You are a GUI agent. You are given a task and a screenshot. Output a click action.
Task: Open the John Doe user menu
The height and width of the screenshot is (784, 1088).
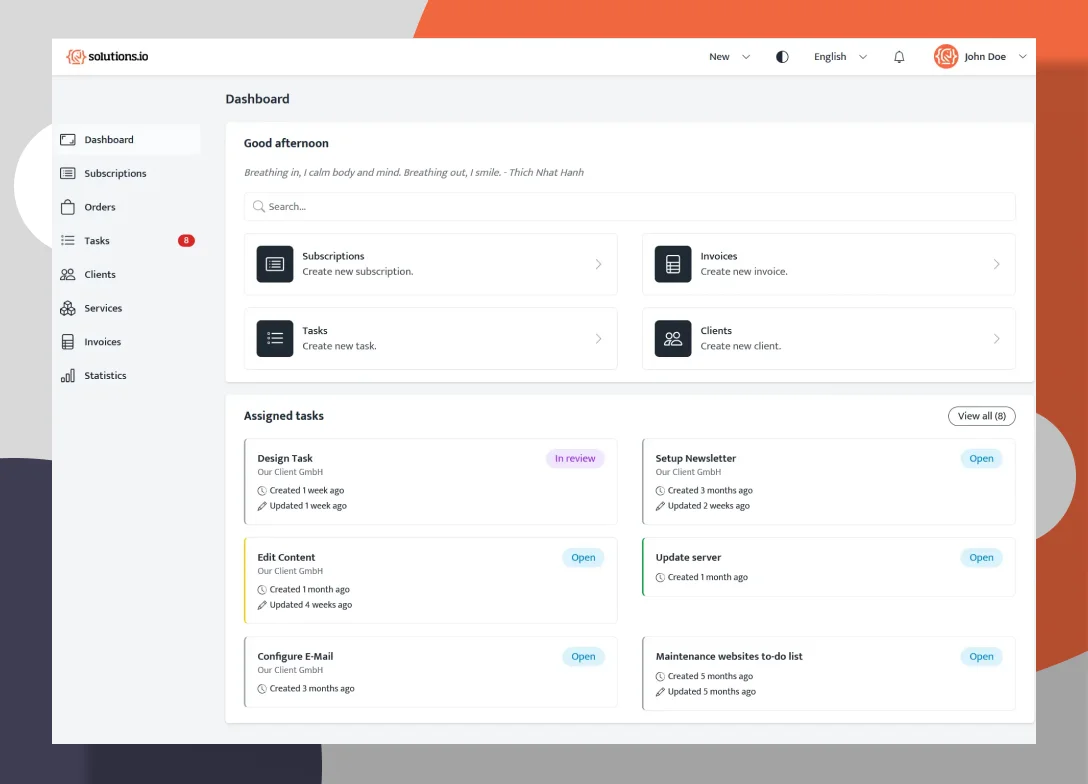click(980, 57)
